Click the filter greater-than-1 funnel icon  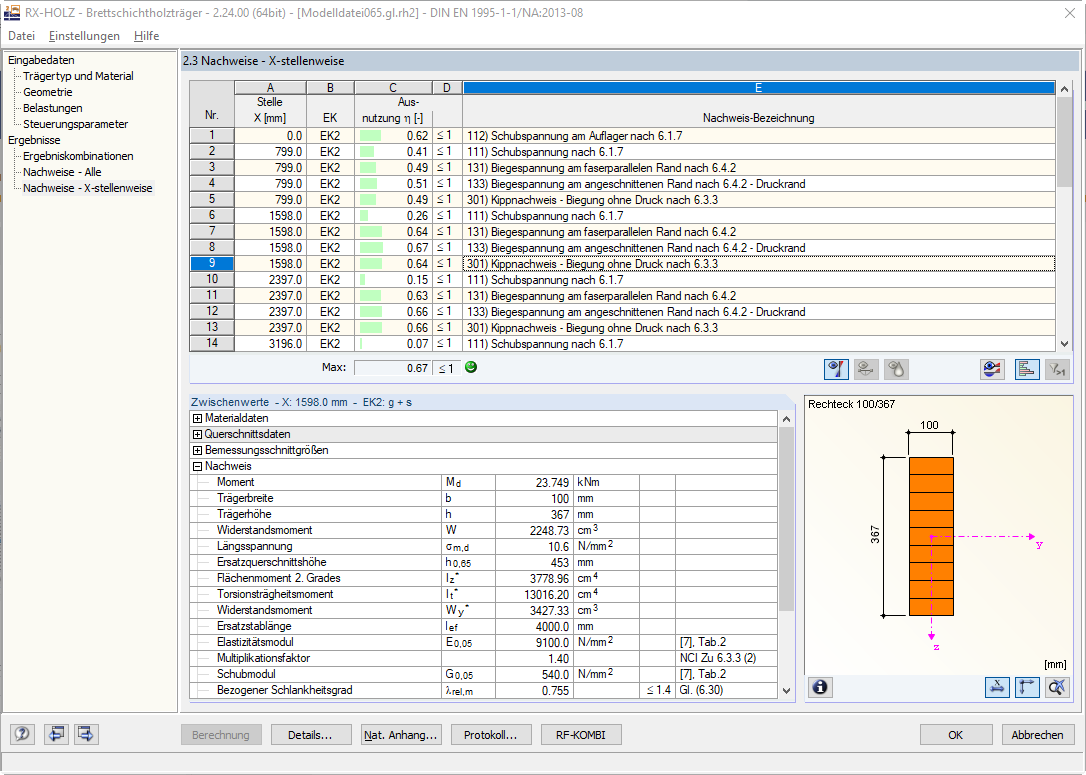(1057, 369)
